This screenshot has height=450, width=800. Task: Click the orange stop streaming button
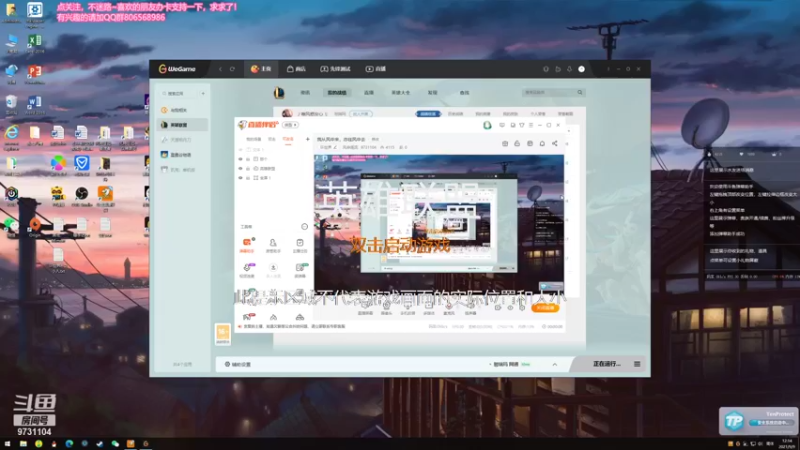click(x=545, y=308)
